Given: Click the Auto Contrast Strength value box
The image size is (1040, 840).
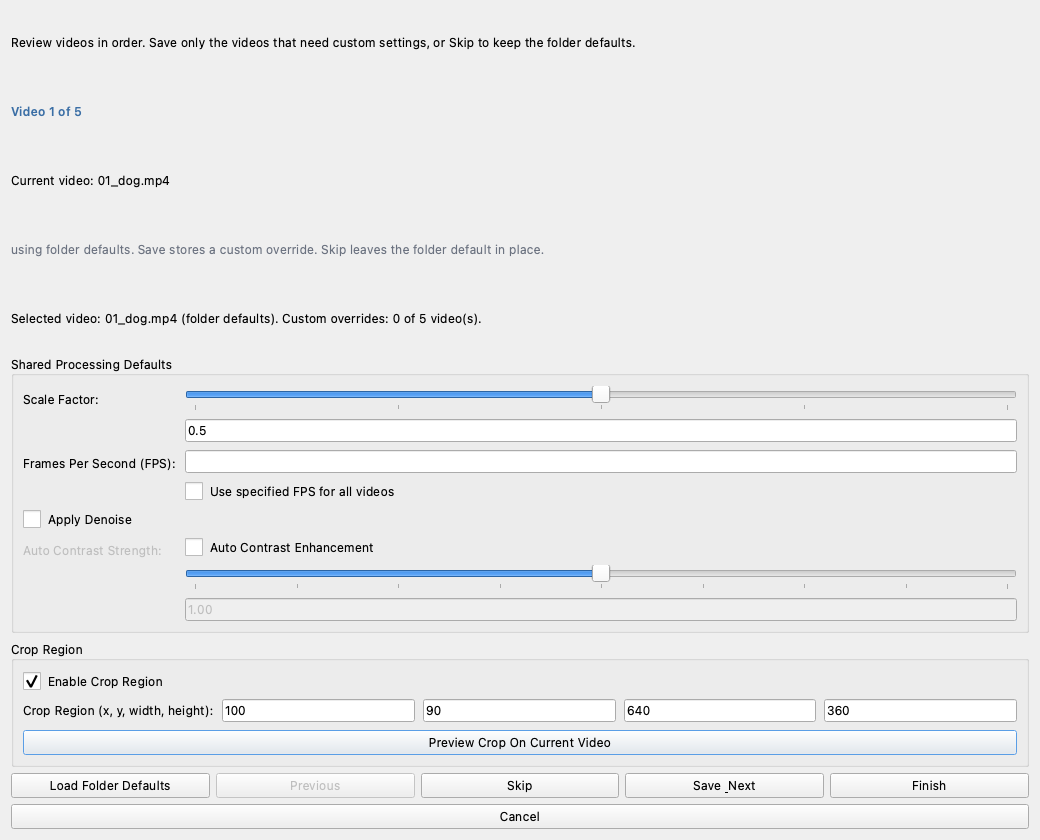Looking at the screenshot, I should click(x=600, y=609).
